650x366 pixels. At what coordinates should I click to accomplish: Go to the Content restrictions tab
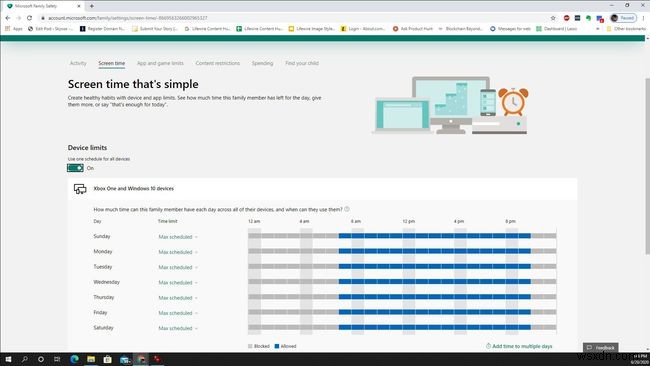(x=218, y=63)
